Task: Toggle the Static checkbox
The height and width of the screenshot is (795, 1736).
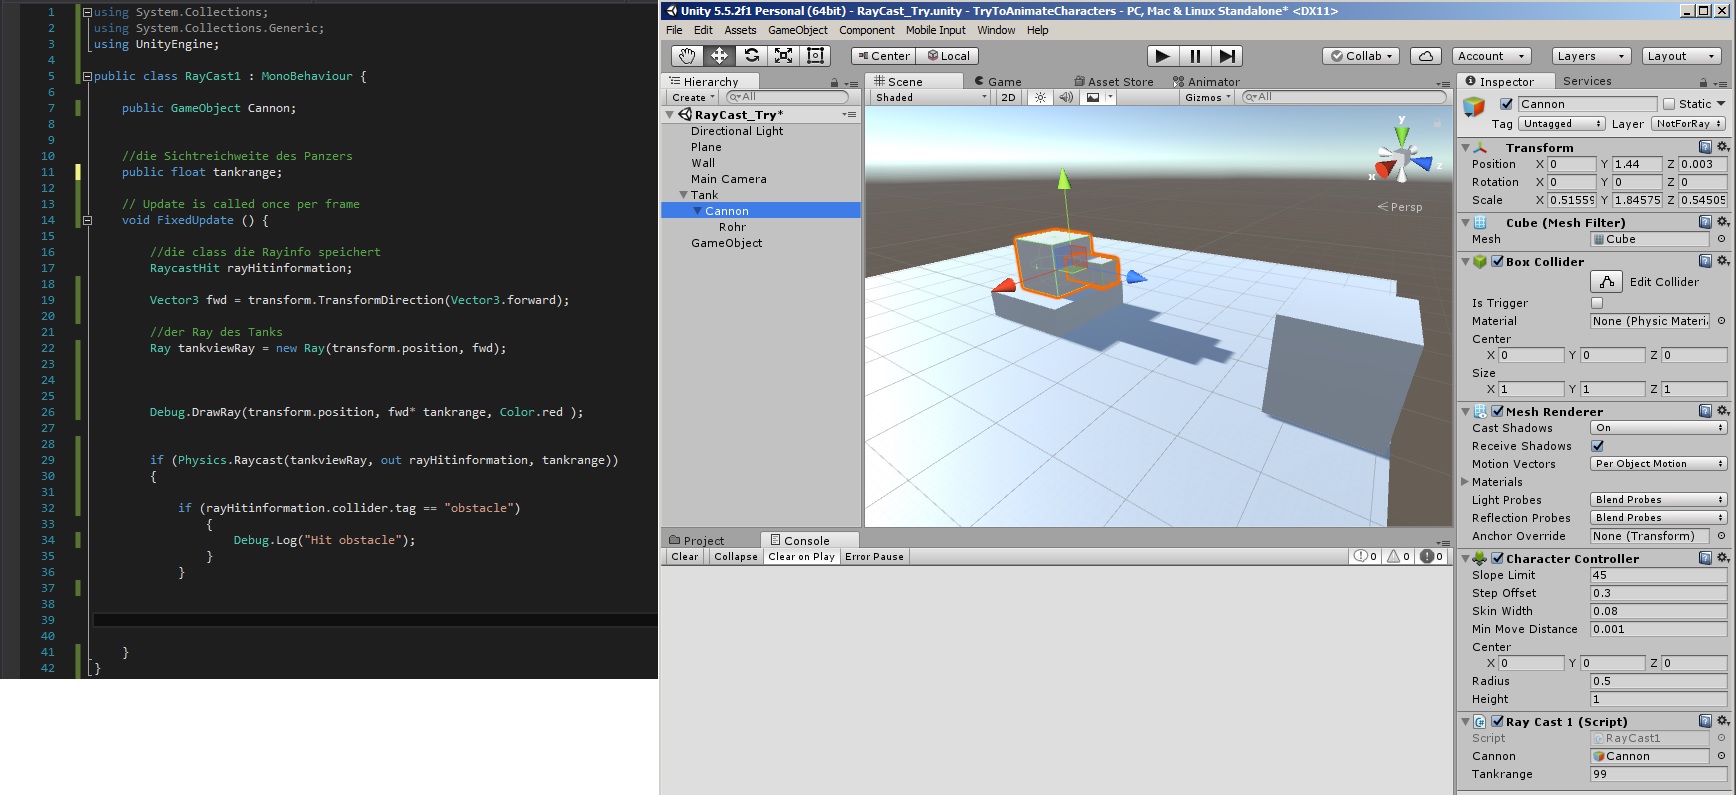Action: pyautogui.click(x=1668, y=104)
